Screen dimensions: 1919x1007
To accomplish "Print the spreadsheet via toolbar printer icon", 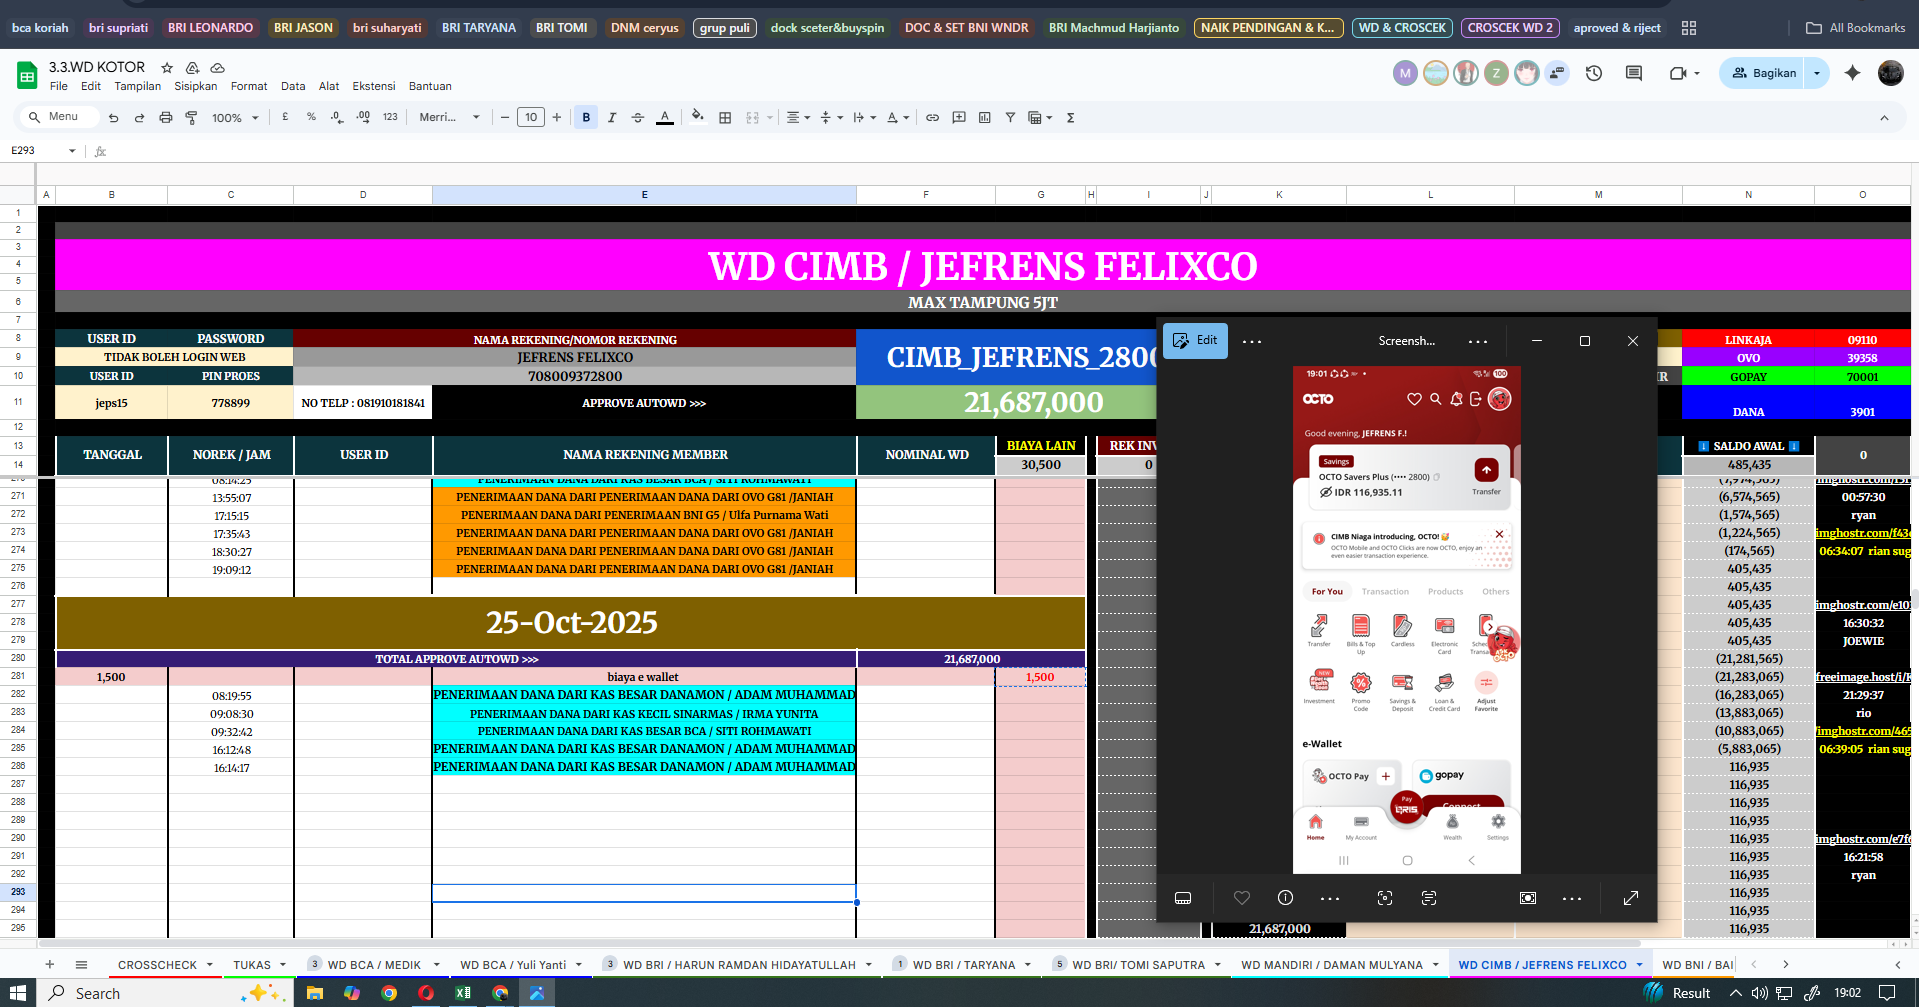I will tap(165, 117).
